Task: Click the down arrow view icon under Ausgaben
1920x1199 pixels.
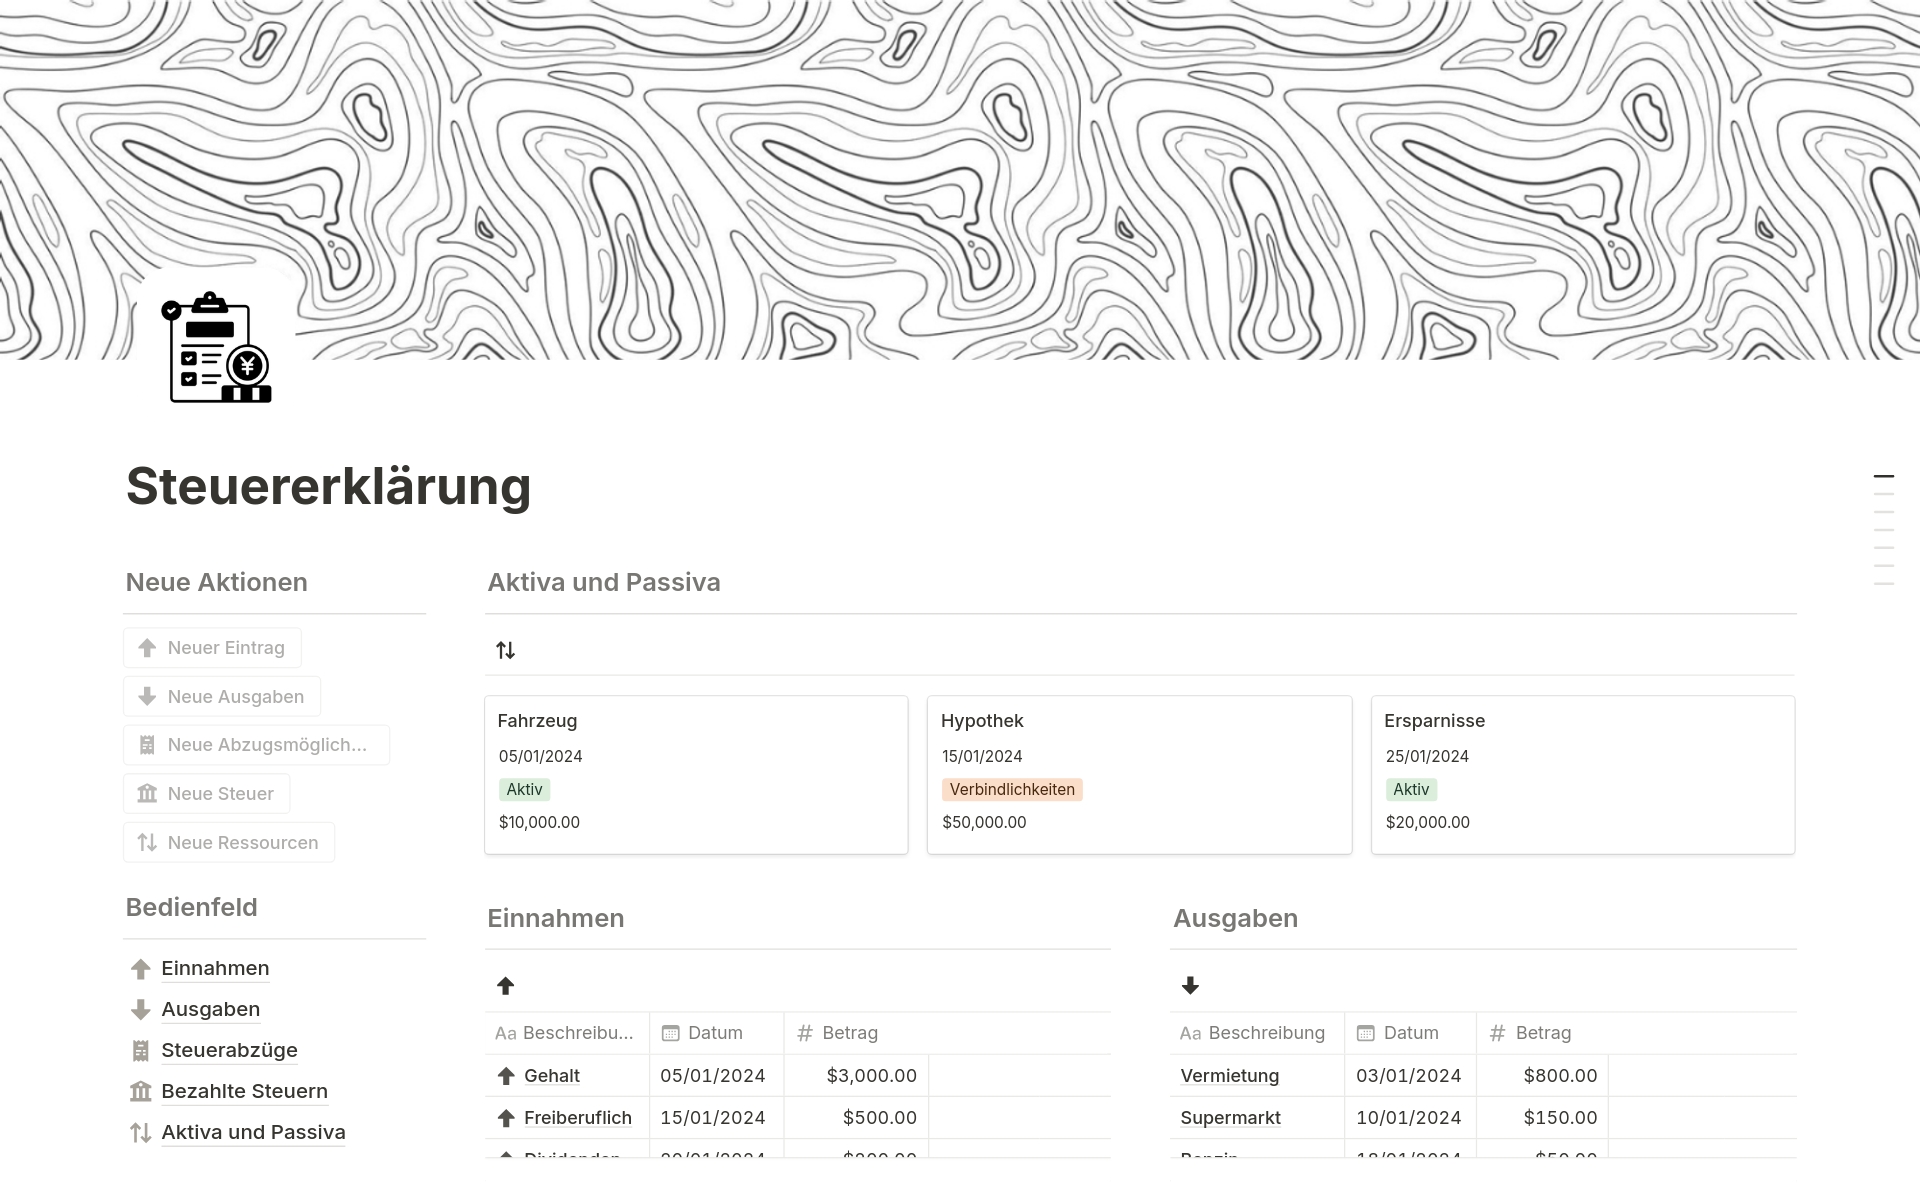Action: point(1190,986)
